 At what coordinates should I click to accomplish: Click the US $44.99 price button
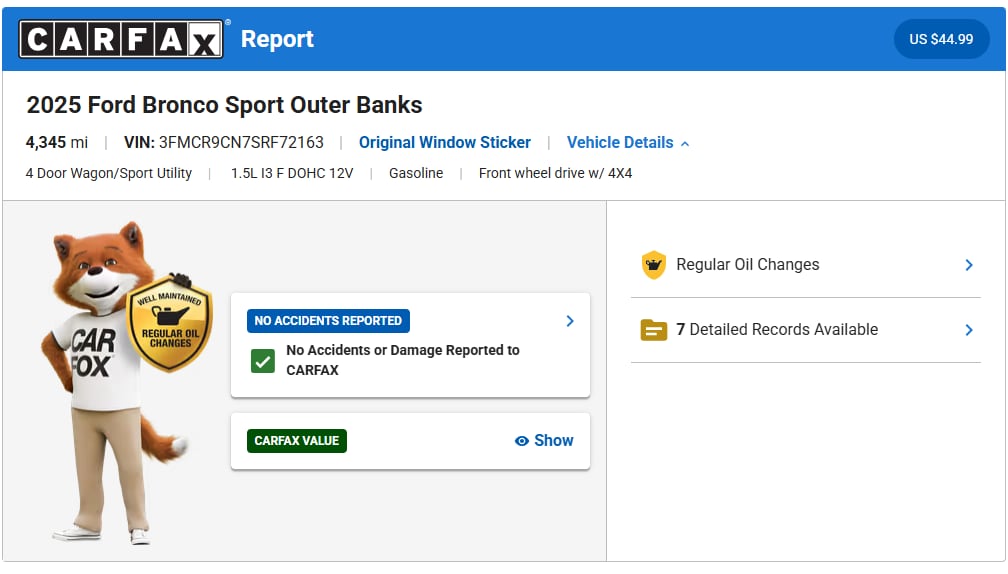pyautogui.click(x=941, y=39)
